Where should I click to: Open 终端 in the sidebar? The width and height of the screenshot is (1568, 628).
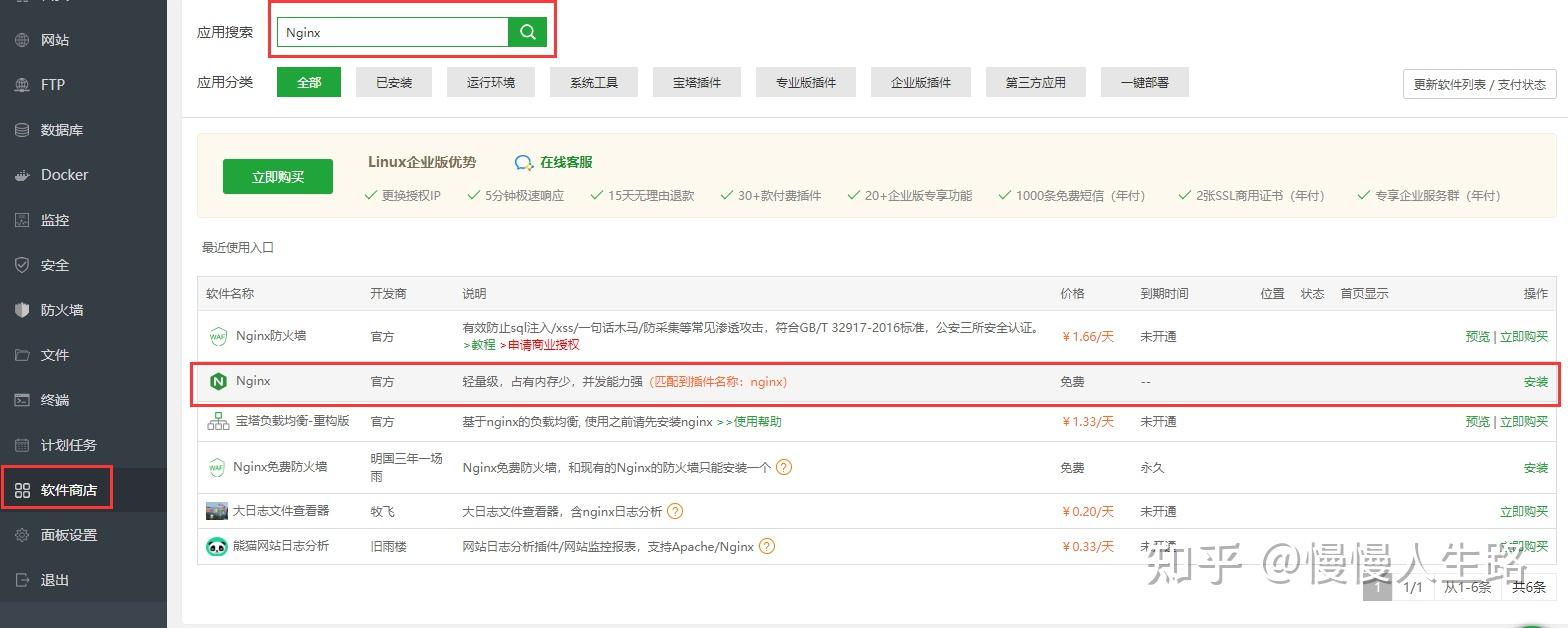55,400
